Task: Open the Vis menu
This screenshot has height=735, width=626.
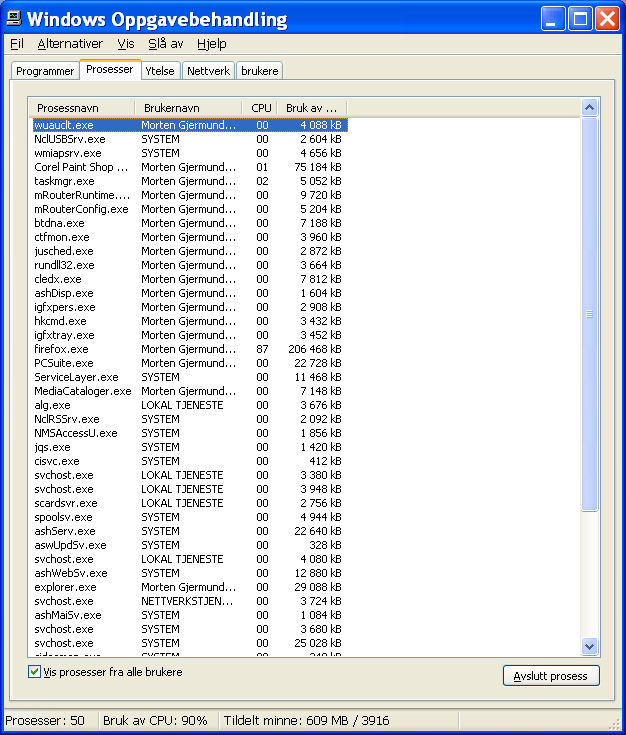Action: coord(126,44)
